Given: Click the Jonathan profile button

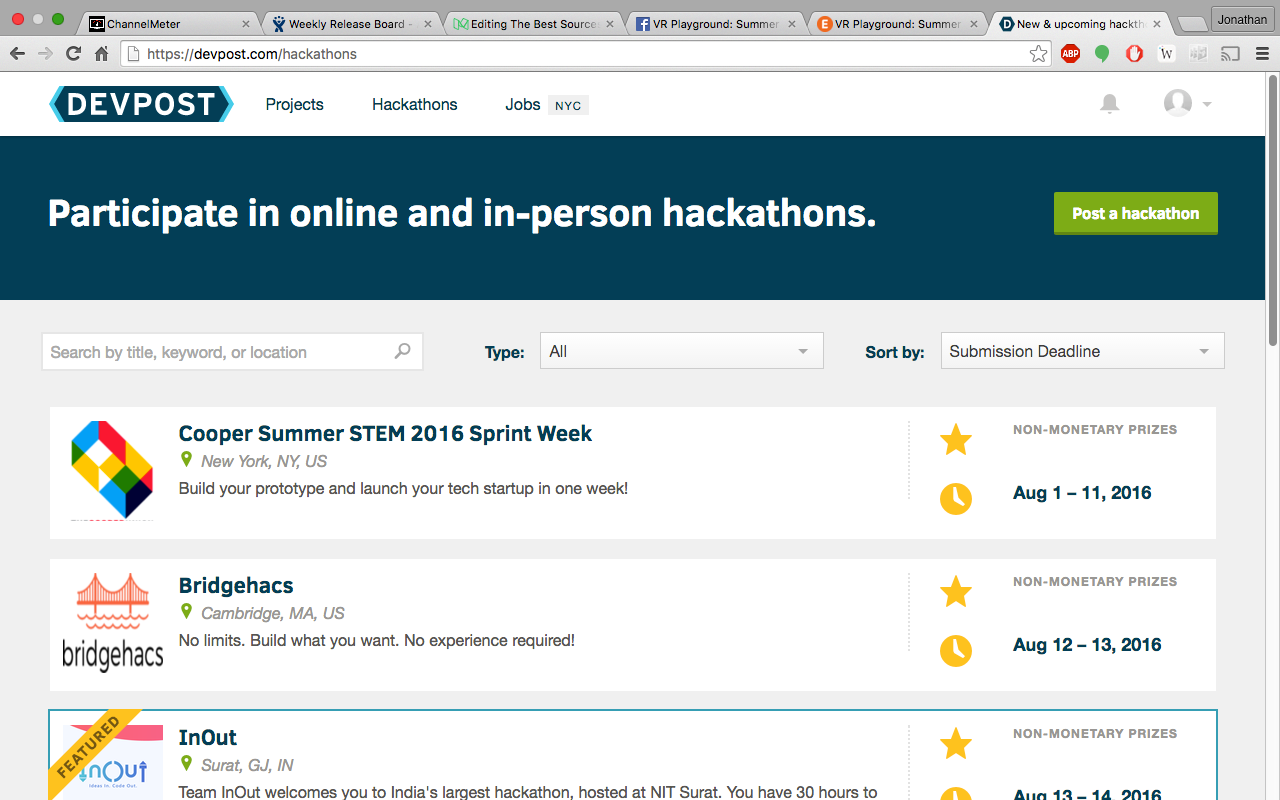Looking at the screenshot, I should pyautogui.click(x=1242, y=19).
